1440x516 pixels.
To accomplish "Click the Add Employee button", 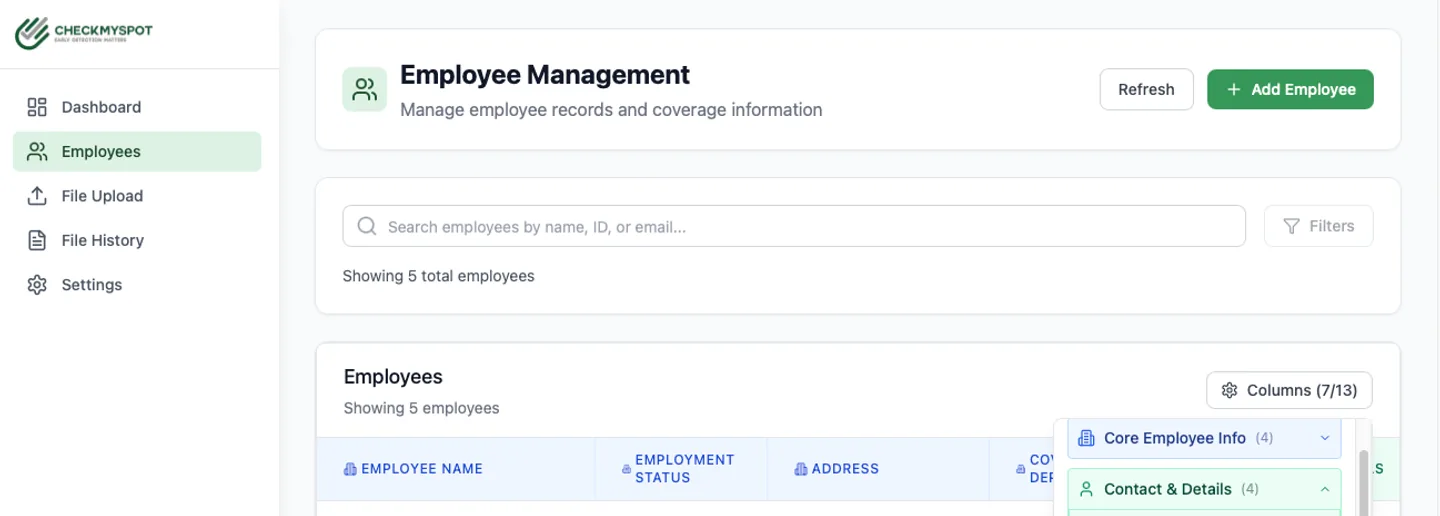I will (x=1290, y=89).
